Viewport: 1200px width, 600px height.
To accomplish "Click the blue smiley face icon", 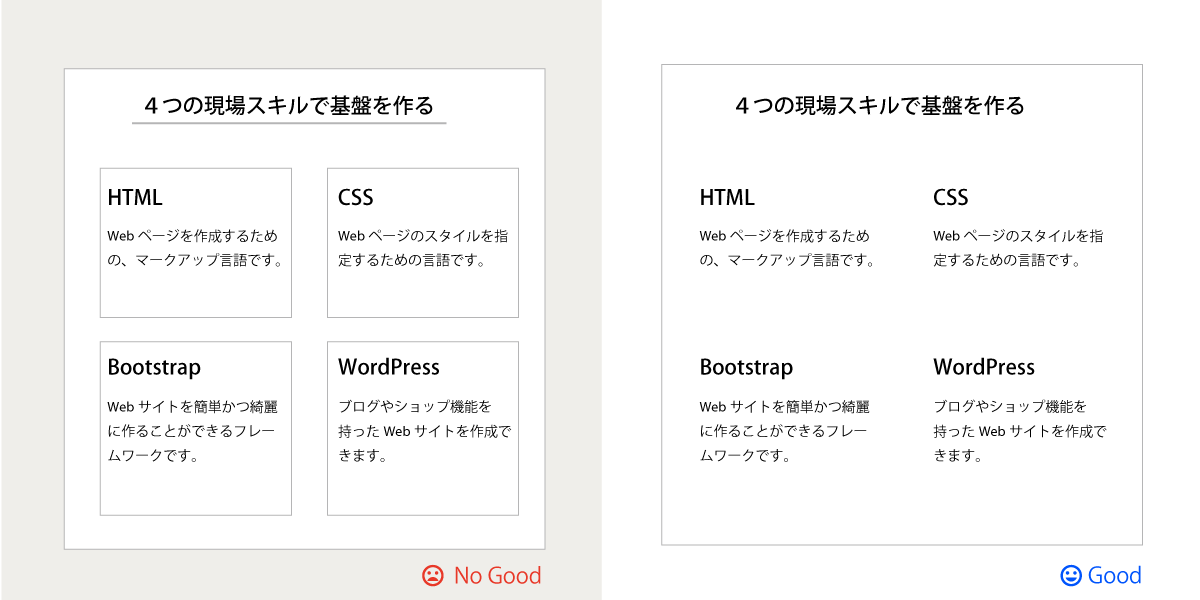I will (1071, 575).
